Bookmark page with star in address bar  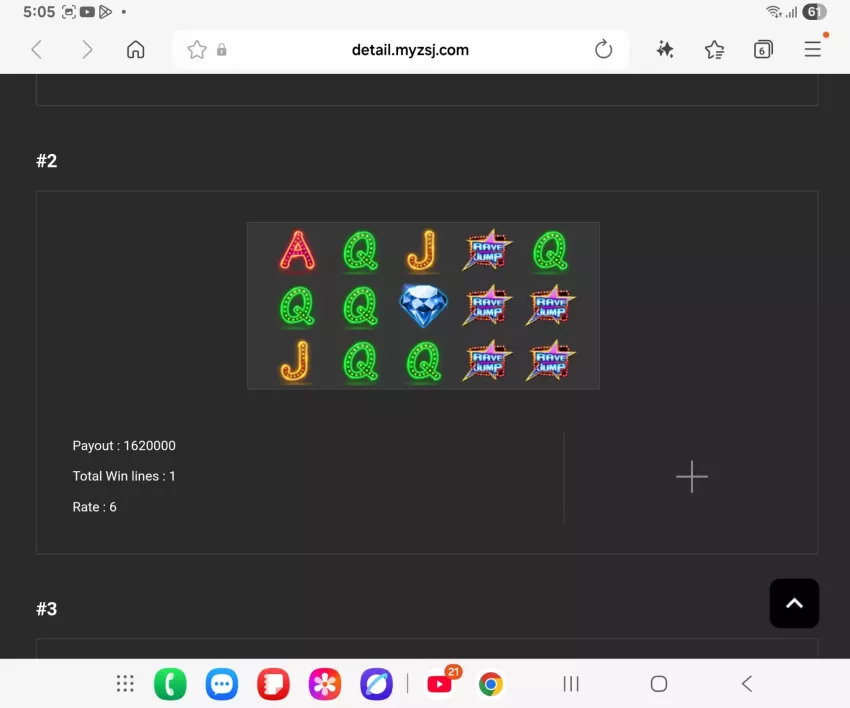point(197,50)
